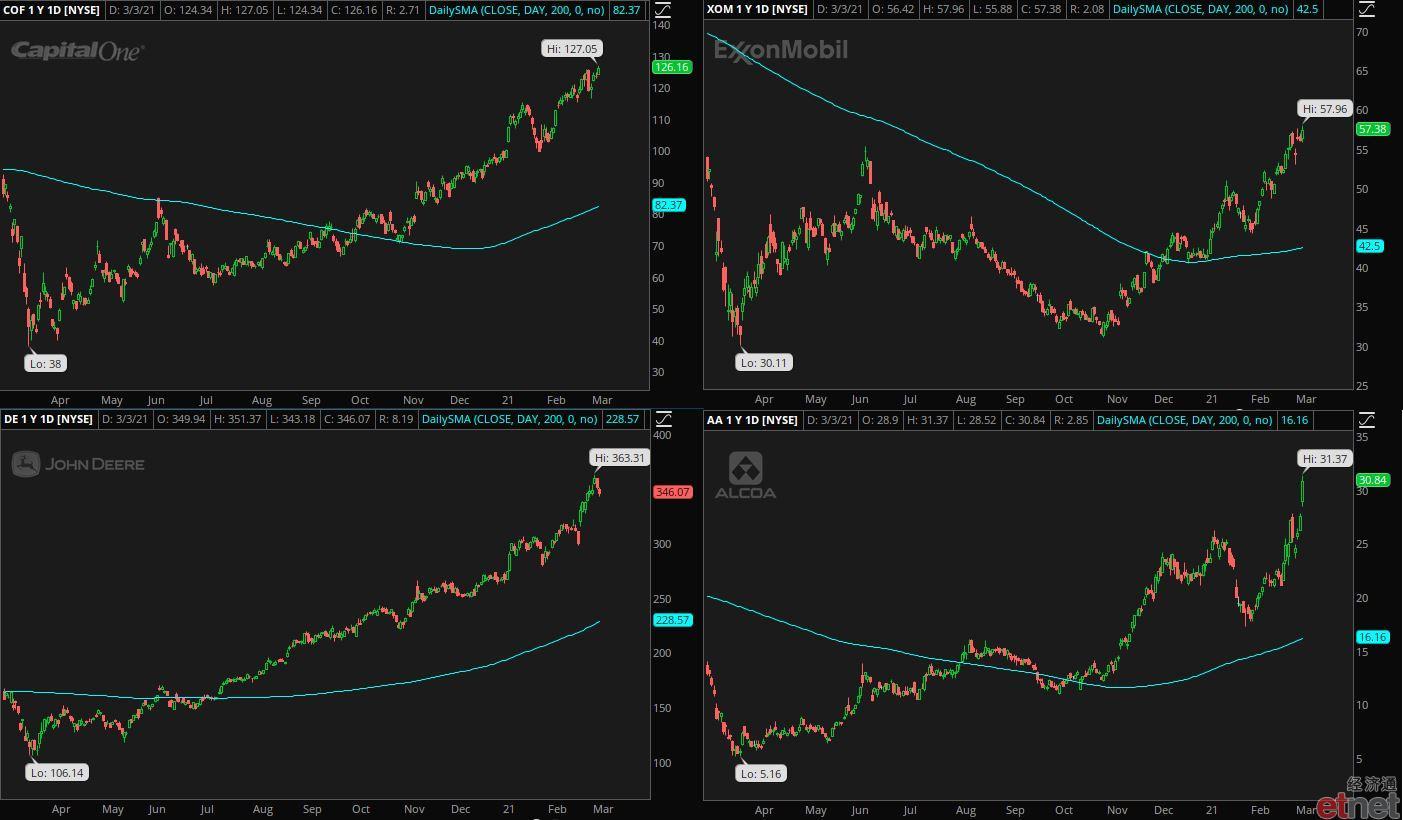Click the COF chart drawing/axis settings icon

tap(662, 10)
